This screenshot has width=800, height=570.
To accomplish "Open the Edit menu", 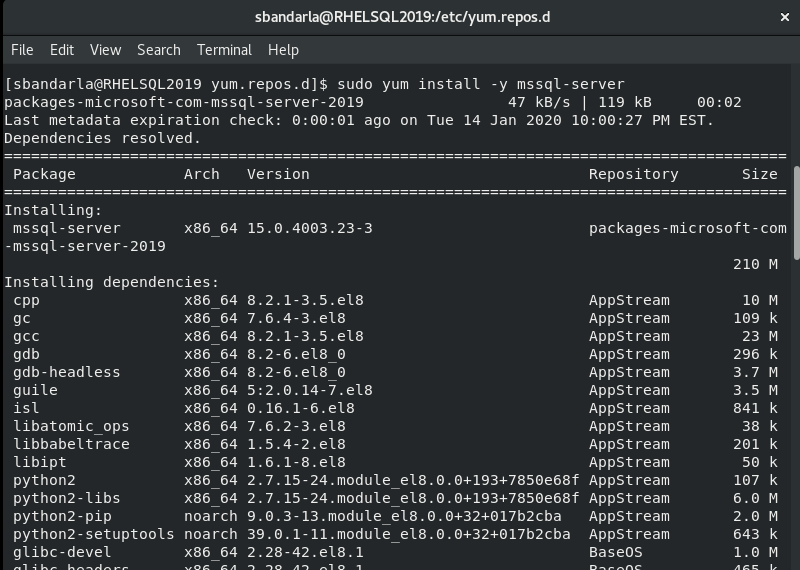I will coord(62,49).
